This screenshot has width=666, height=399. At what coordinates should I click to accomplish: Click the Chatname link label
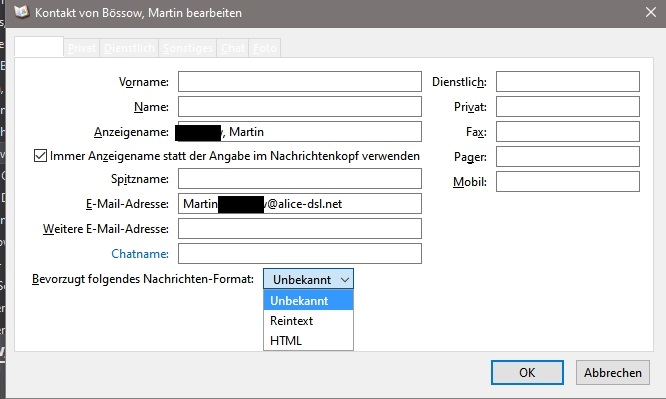(140, 254)
